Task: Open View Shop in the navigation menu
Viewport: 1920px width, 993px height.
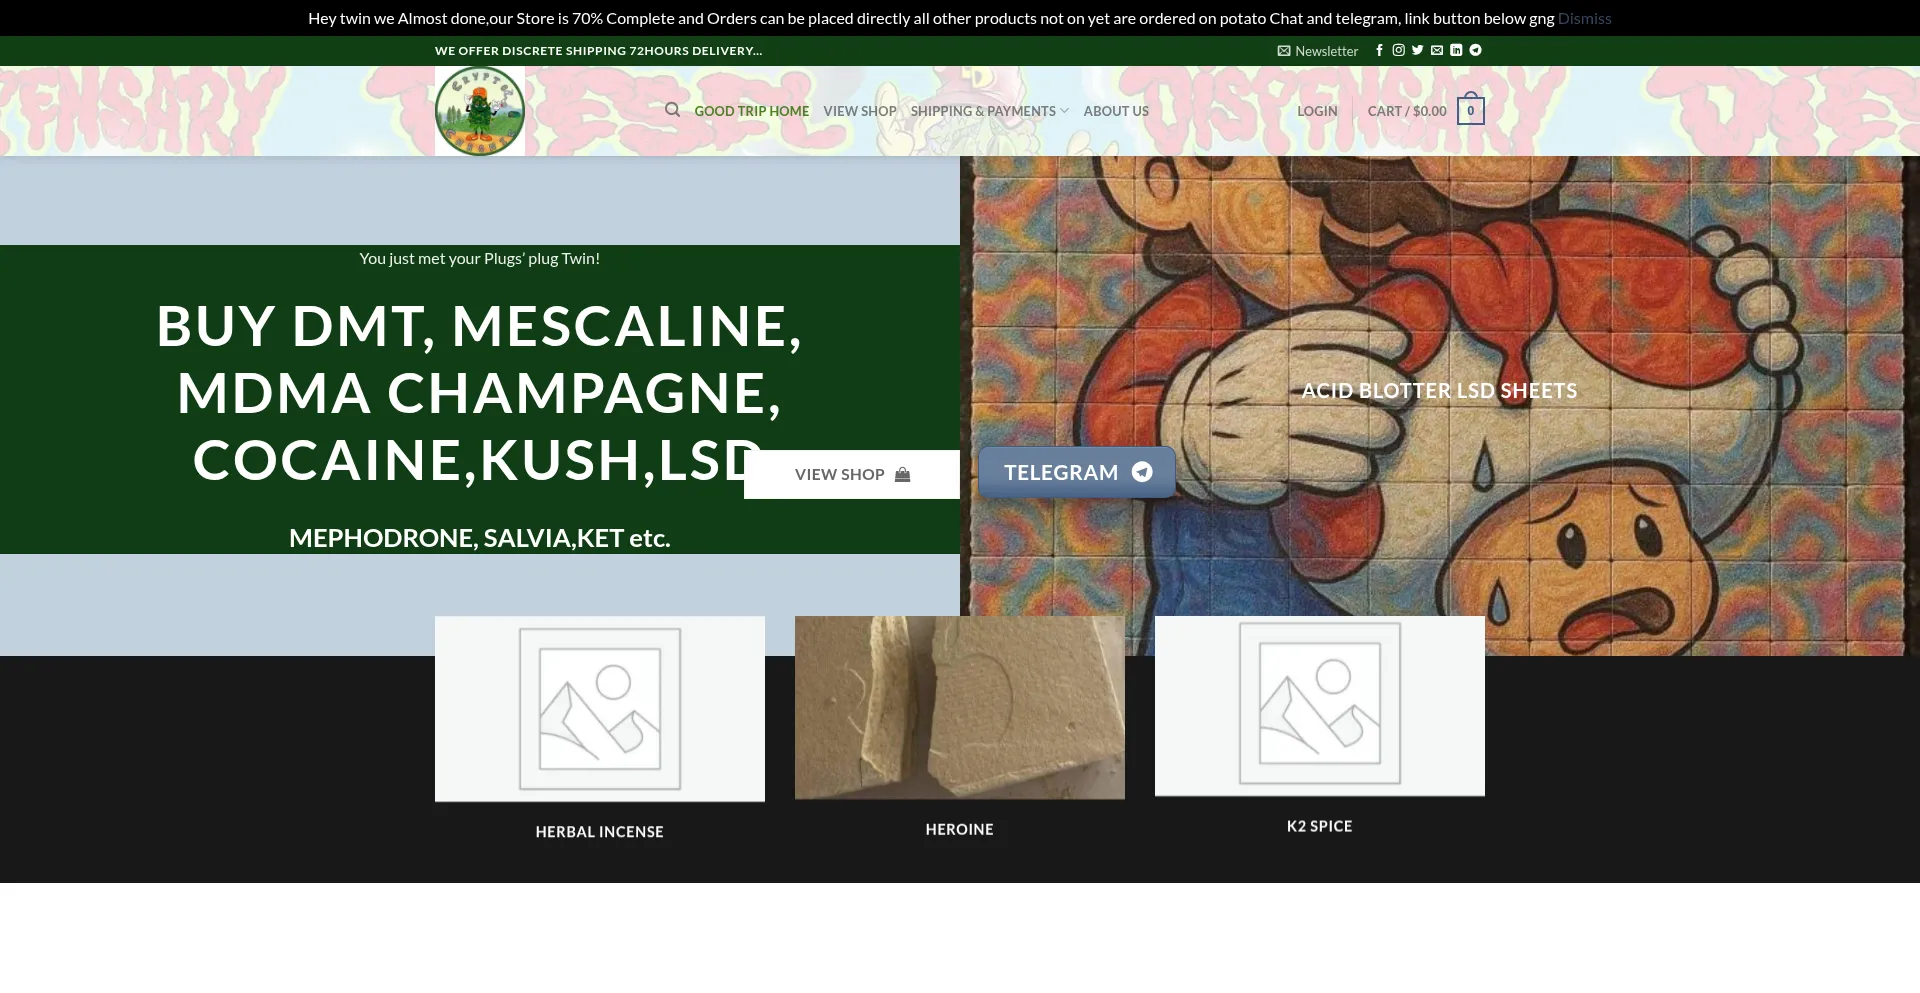Action: tap(860, 111)
